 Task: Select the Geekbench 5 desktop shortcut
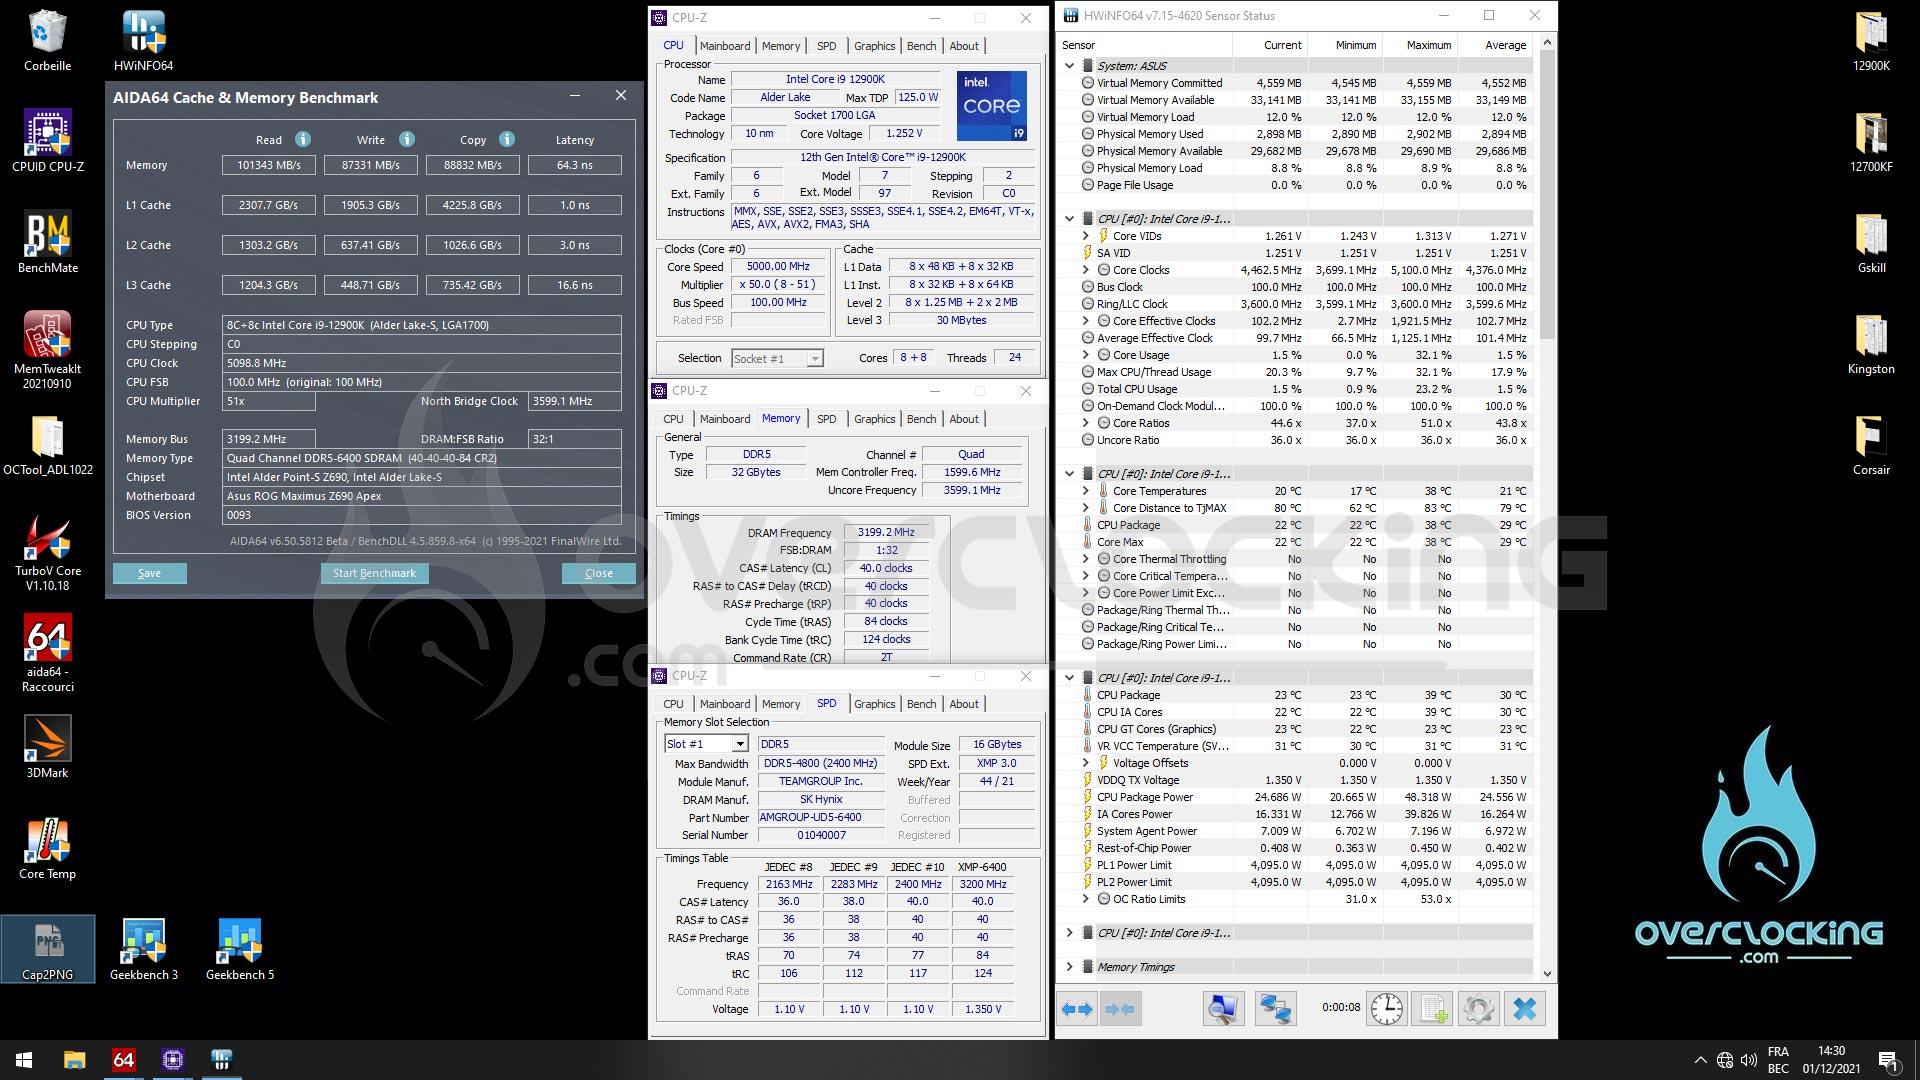(239, 949)
